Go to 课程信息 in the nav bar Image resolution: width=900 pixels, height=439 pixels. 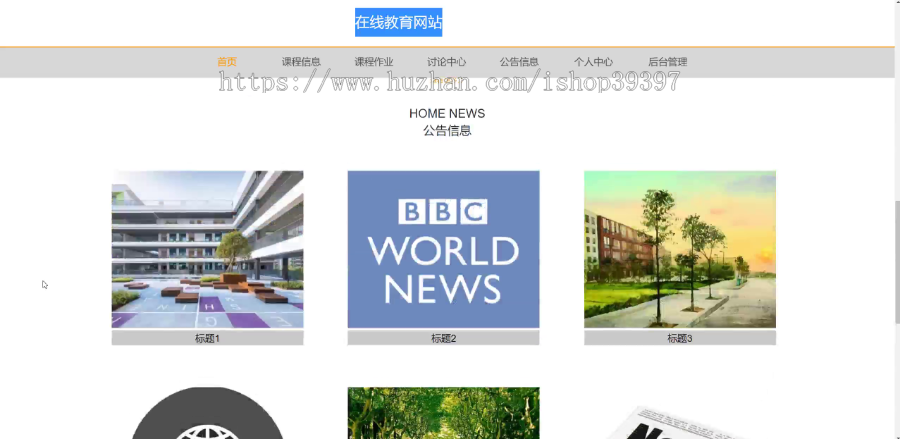pyautogui.click(x=301, y=62)
